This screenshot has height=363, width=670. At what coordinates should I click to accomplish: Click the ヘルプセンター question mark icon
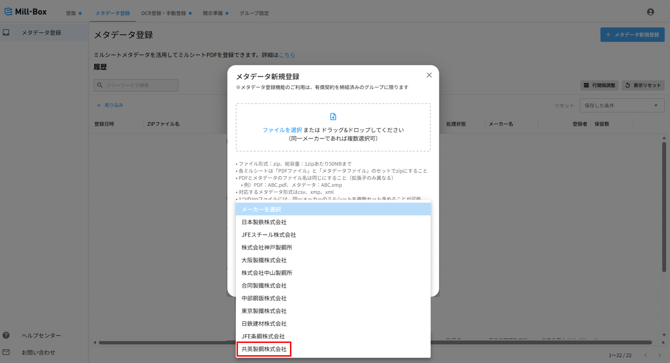6,335
